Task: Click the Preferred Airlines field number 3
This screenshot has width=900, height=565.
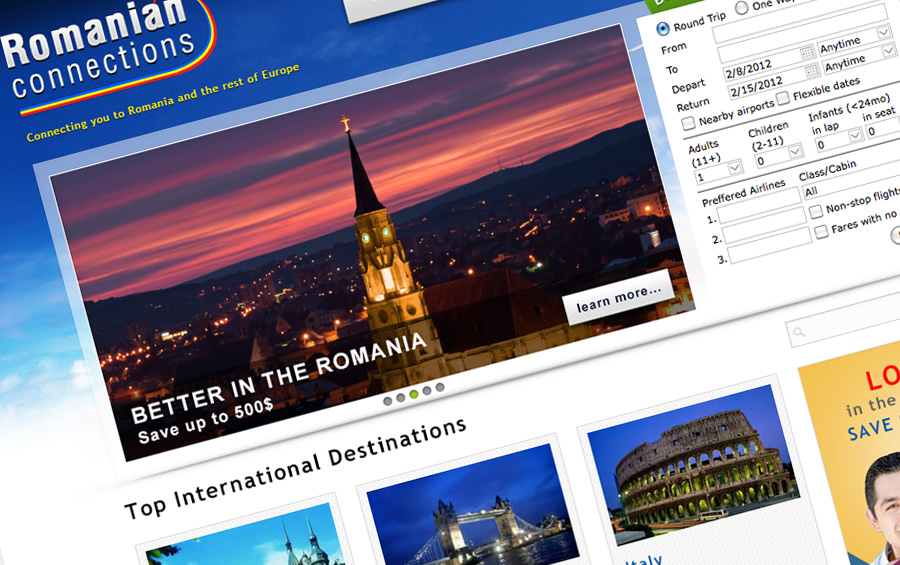Action: tap(770, 246)
